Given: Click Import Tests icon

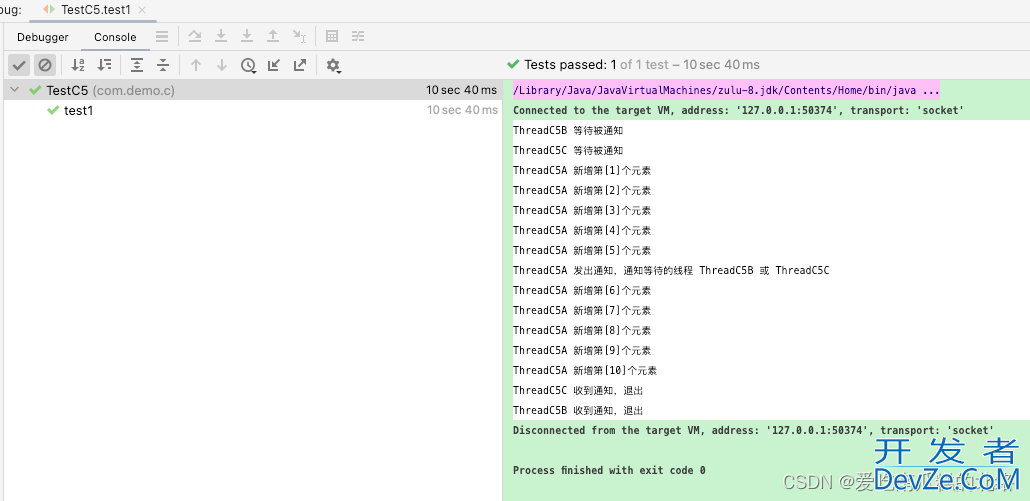Looking at the screenshot, I should tap(274, 65).
